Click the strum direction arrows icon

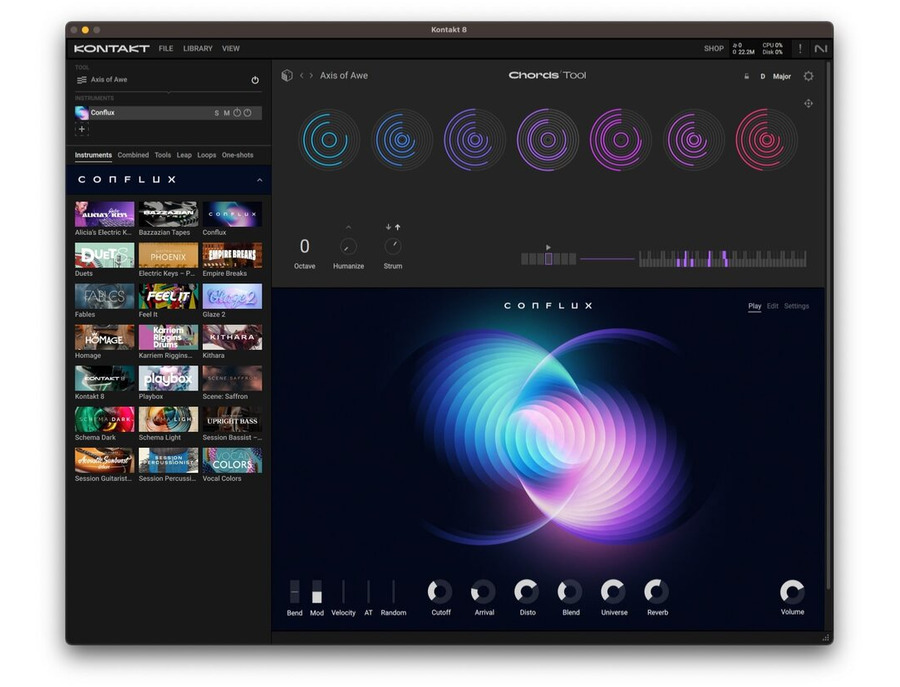pos(393,227)
